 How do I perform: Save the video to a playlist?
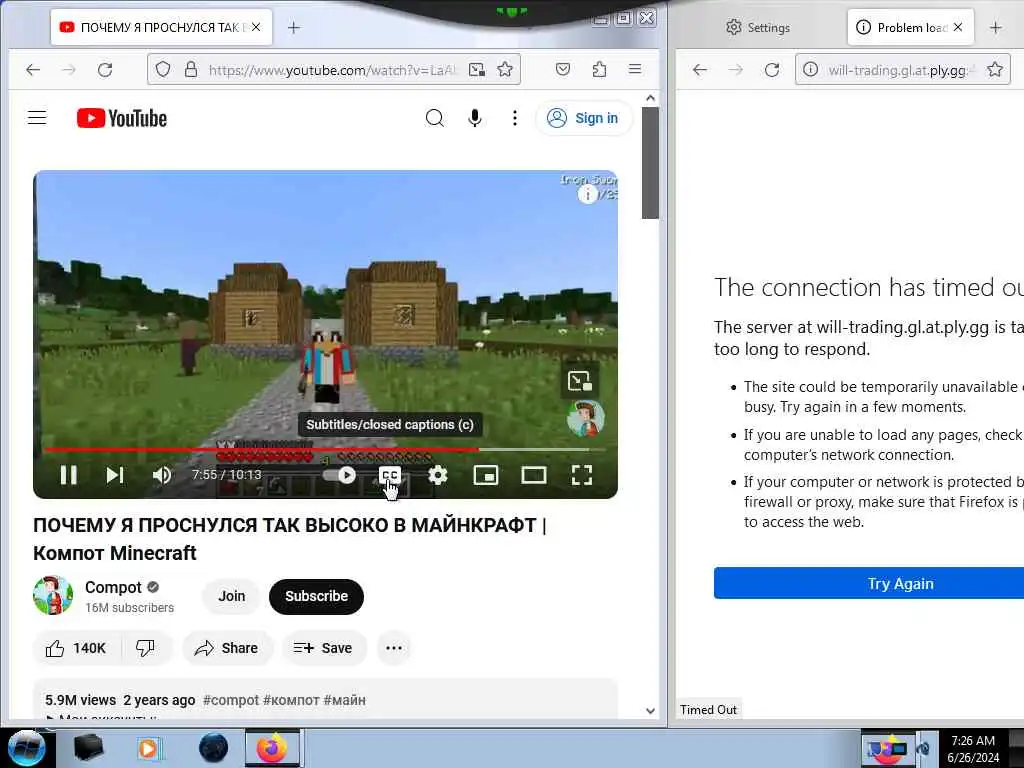[x=323, y=648]
